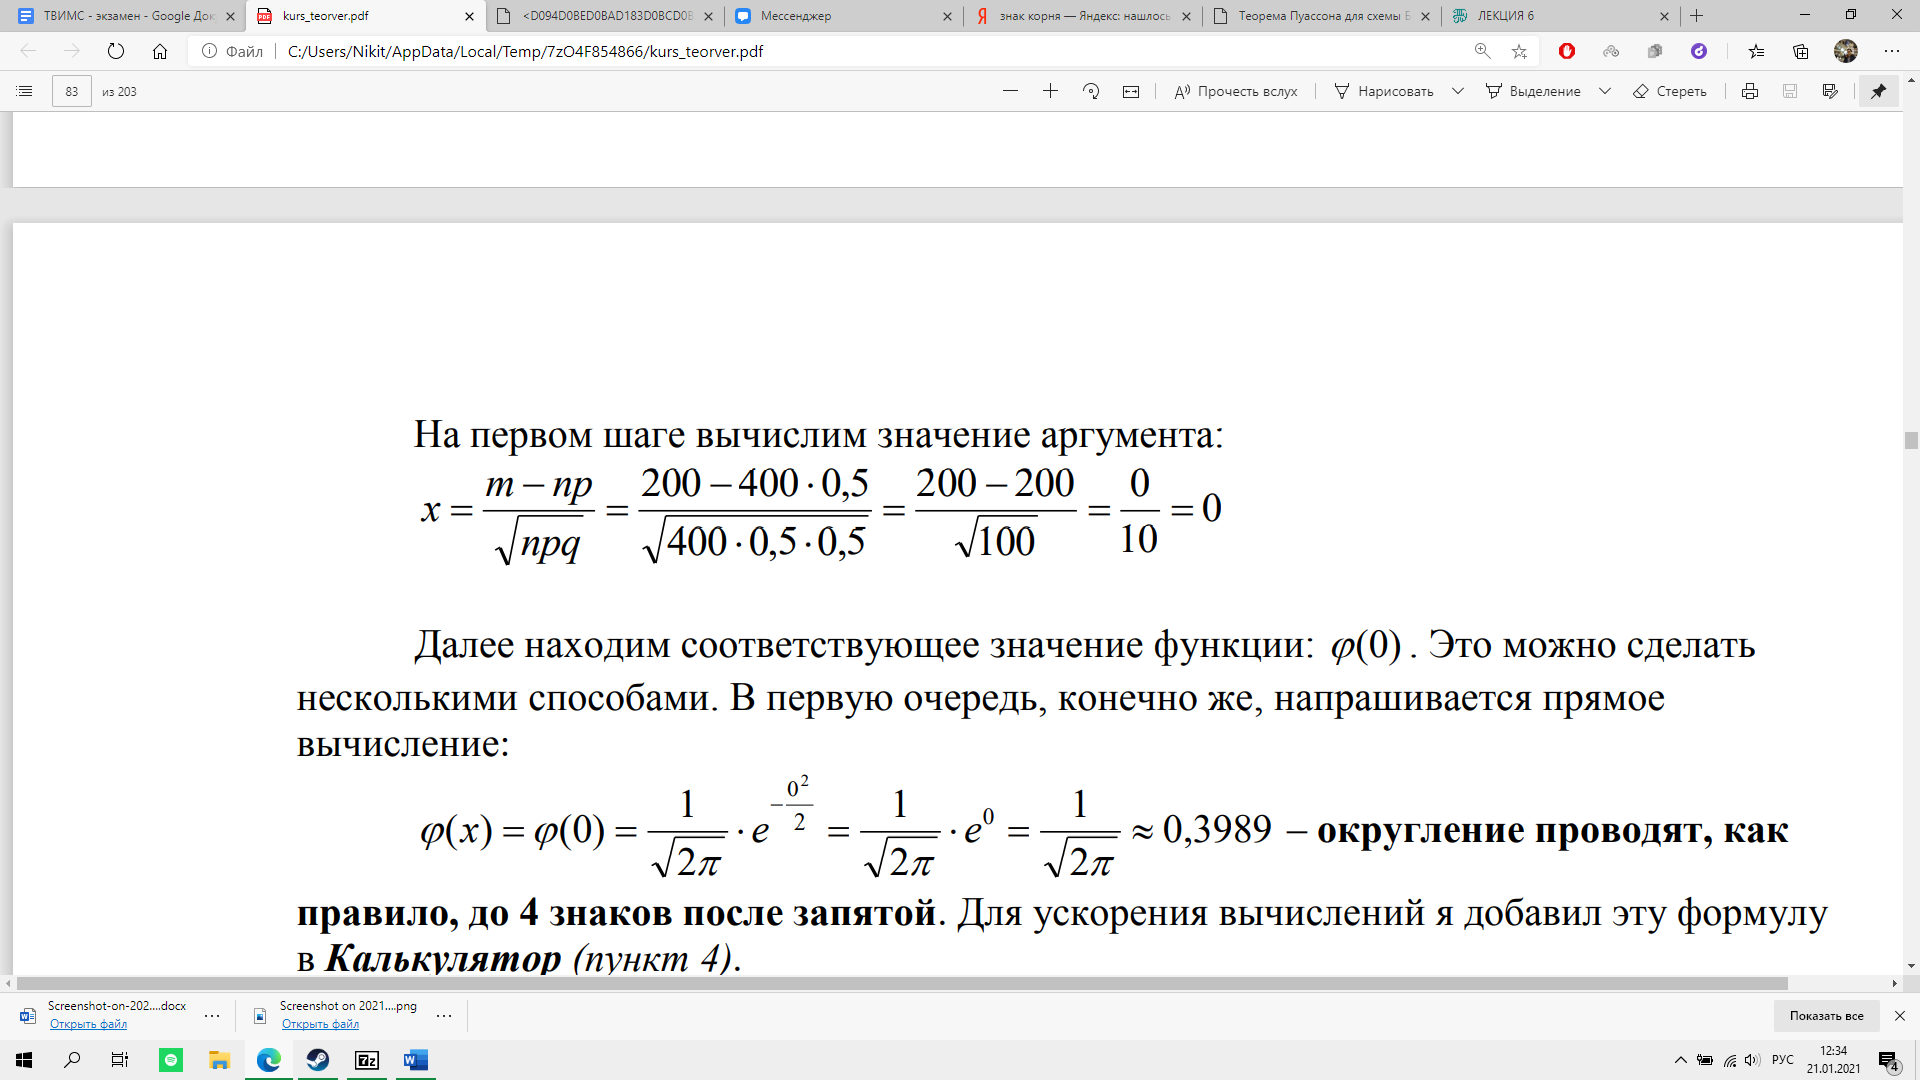The height and width of the screenshot is (1080, 1920).
Task: Go forward in browser history
Action: (x=72, y=51)
